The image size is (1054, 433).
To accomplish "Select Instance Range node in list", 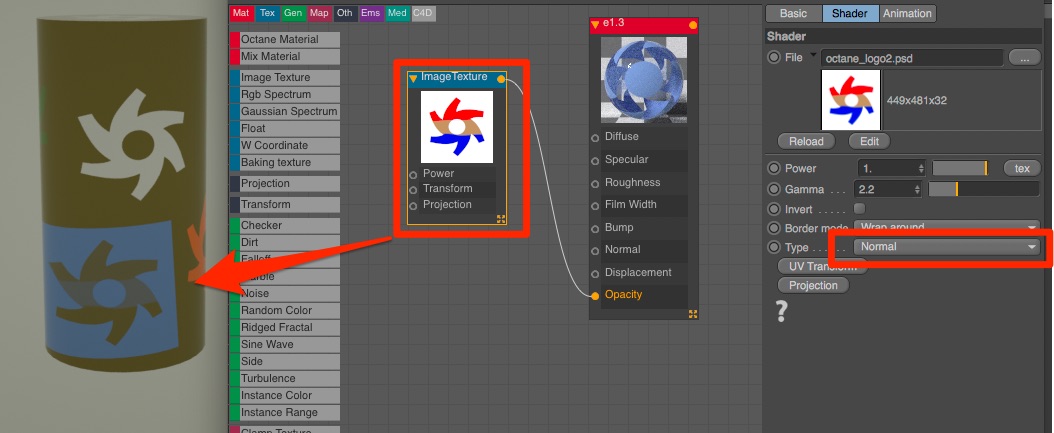I will click(x=285, y=412).
